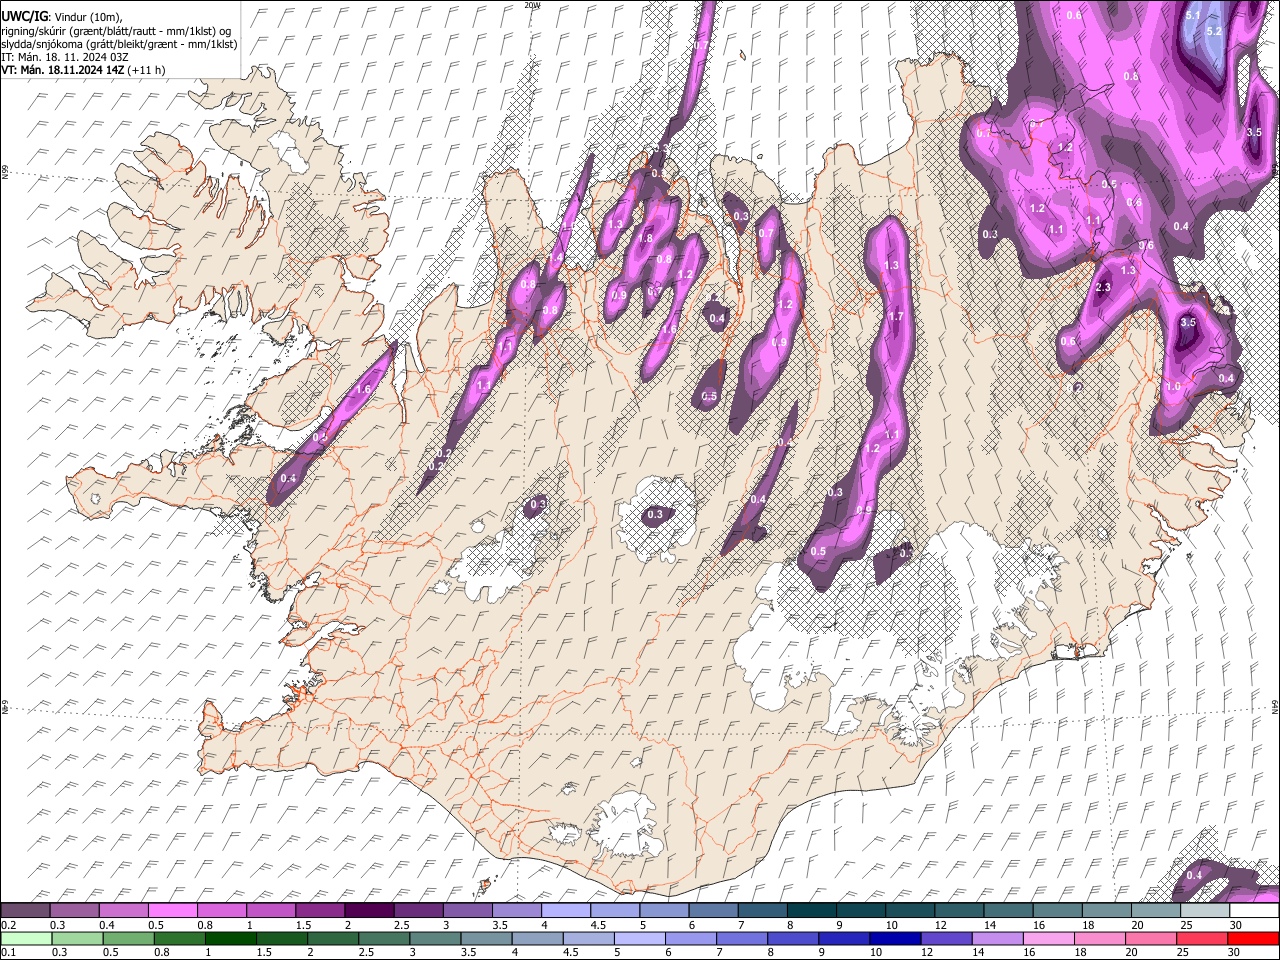1280x960 pixels.
Task: Click the '1.5' label in upper legend row
Action: pos(304,925)
